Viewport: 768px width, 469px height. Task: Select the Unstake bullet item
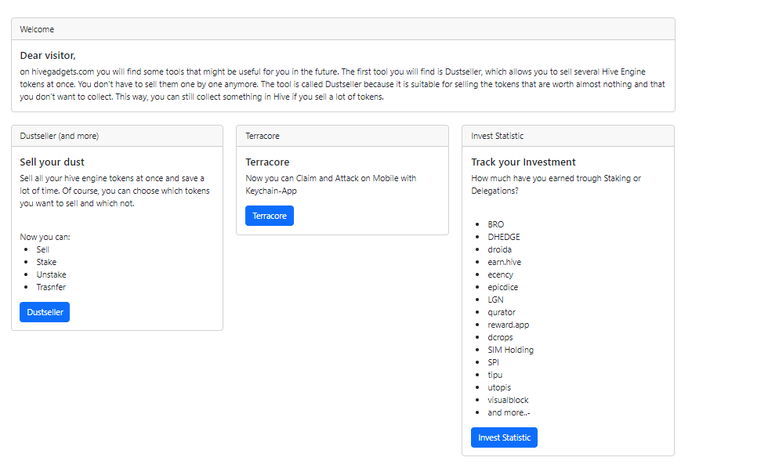click(x=51, y=275)
